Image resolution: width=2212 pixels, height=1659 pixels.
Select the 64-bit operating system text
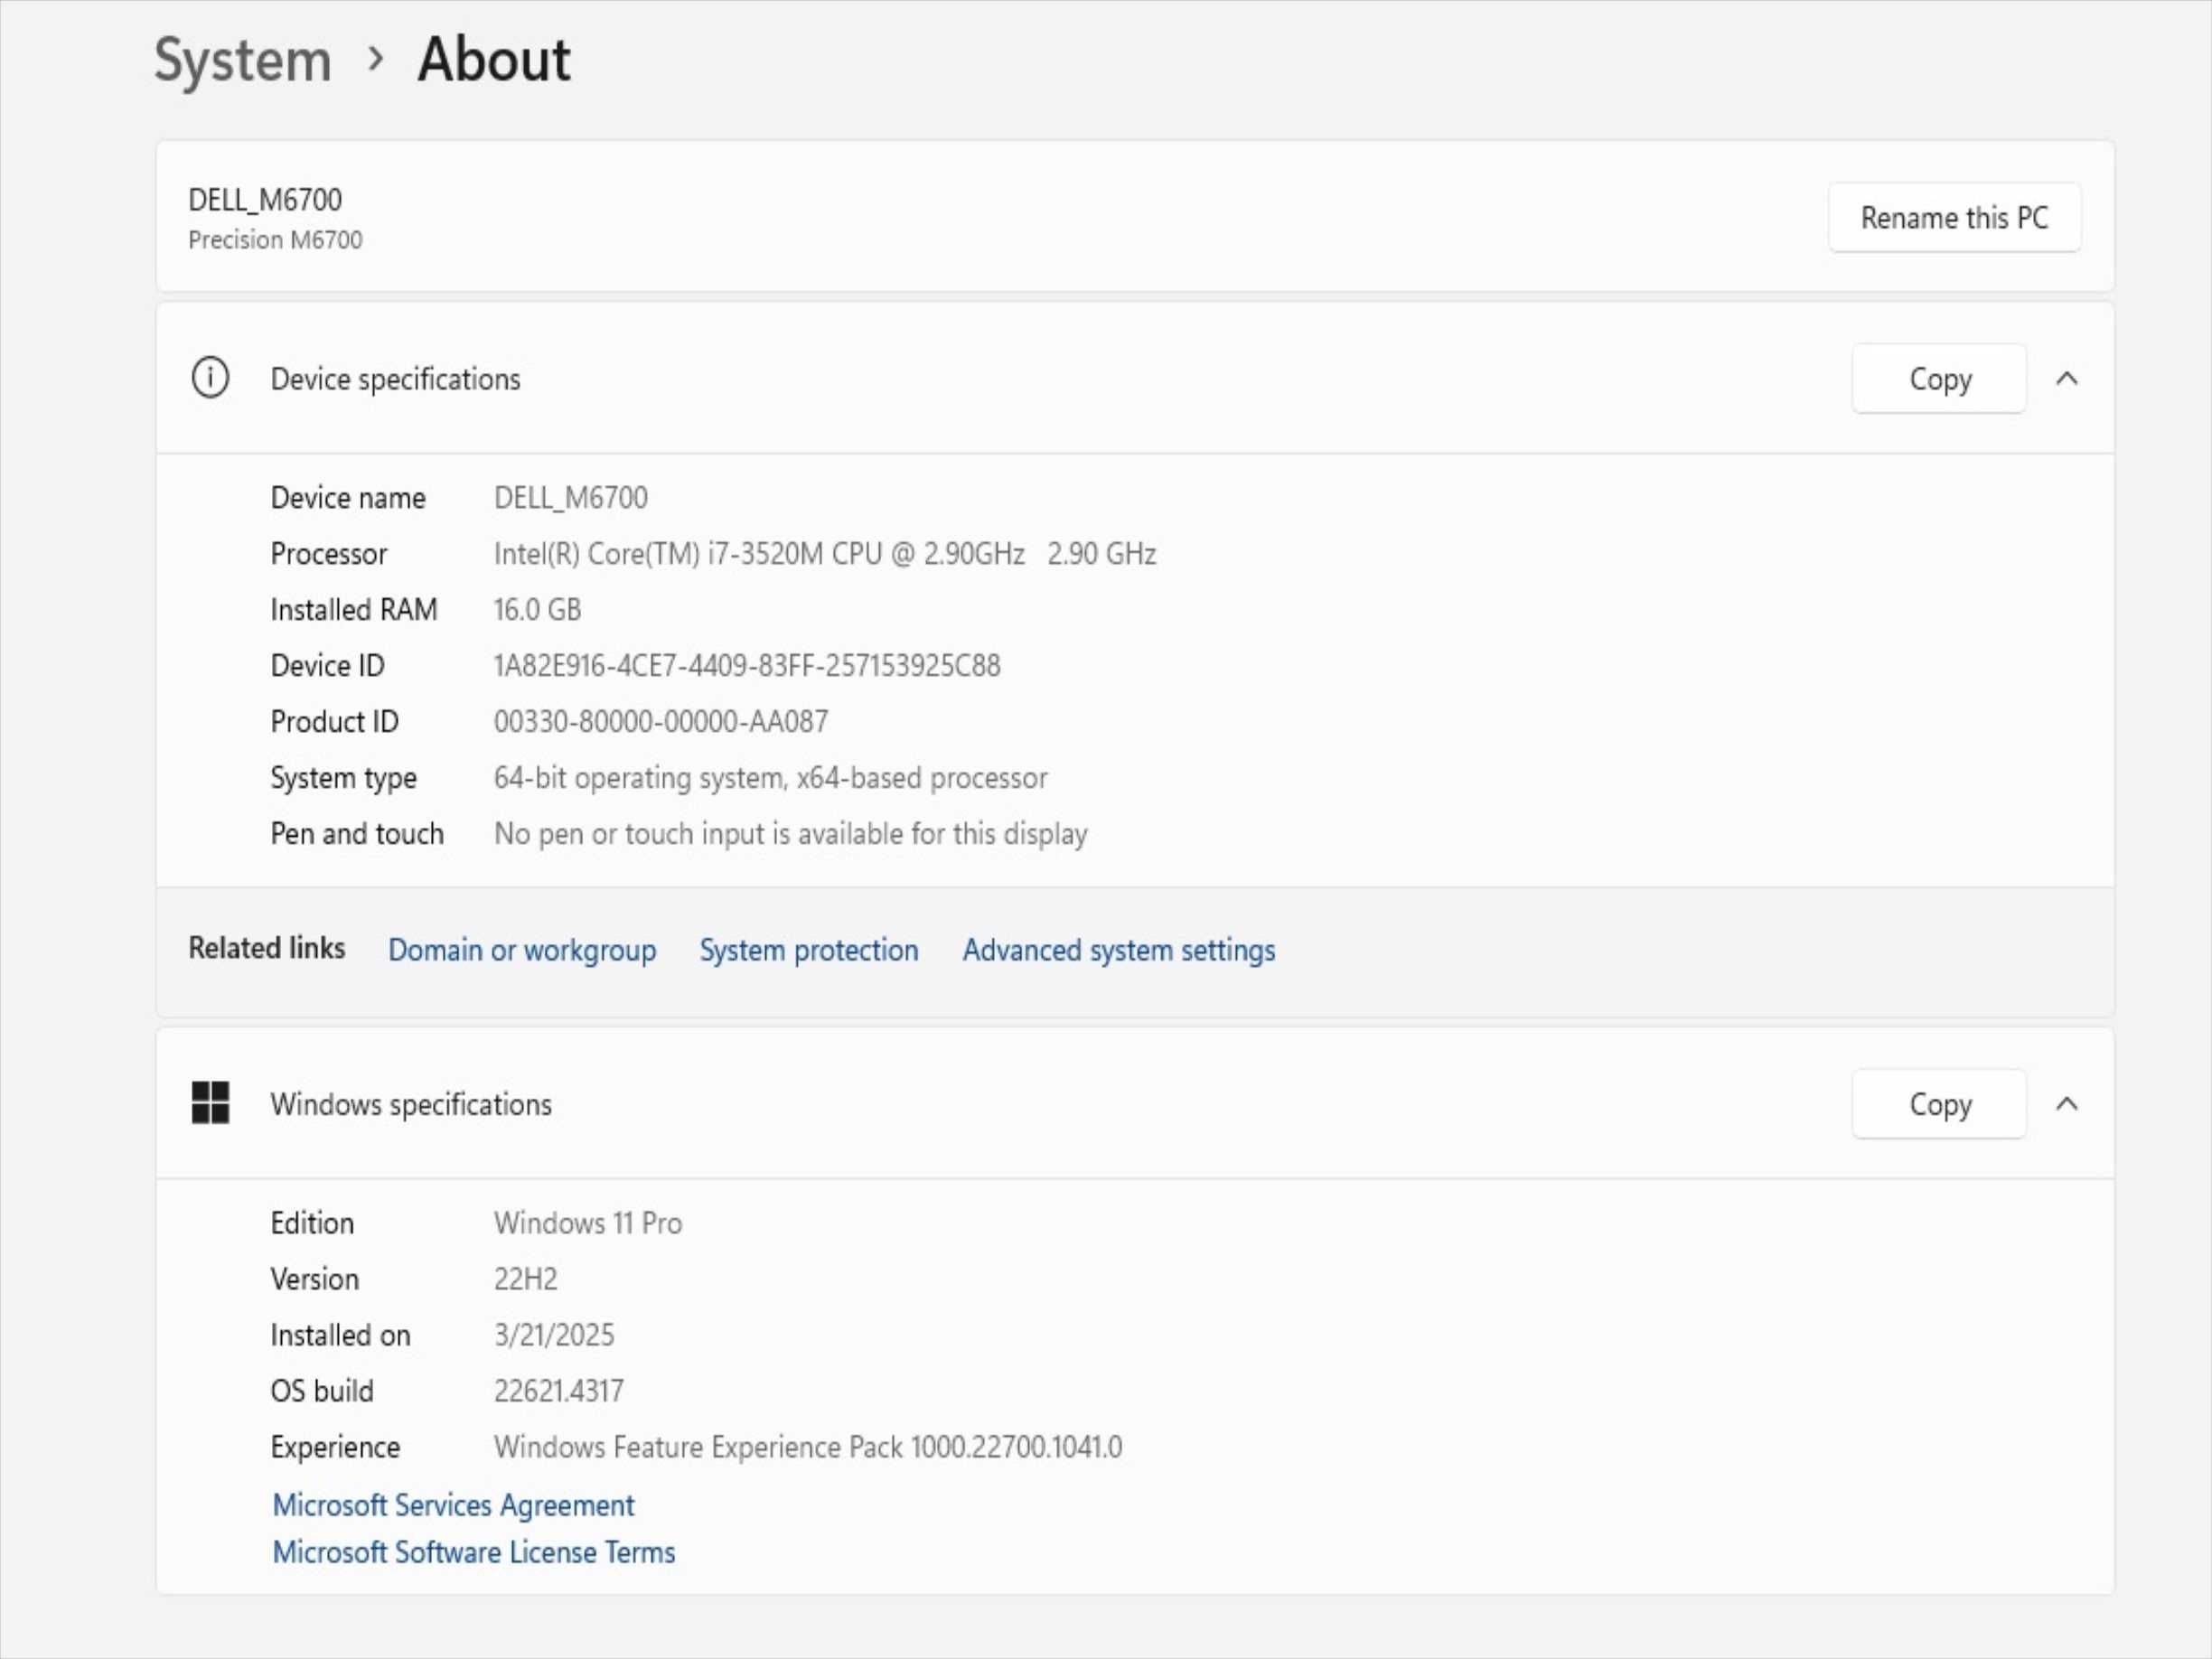pyautogui.click(x=771, y=777)
